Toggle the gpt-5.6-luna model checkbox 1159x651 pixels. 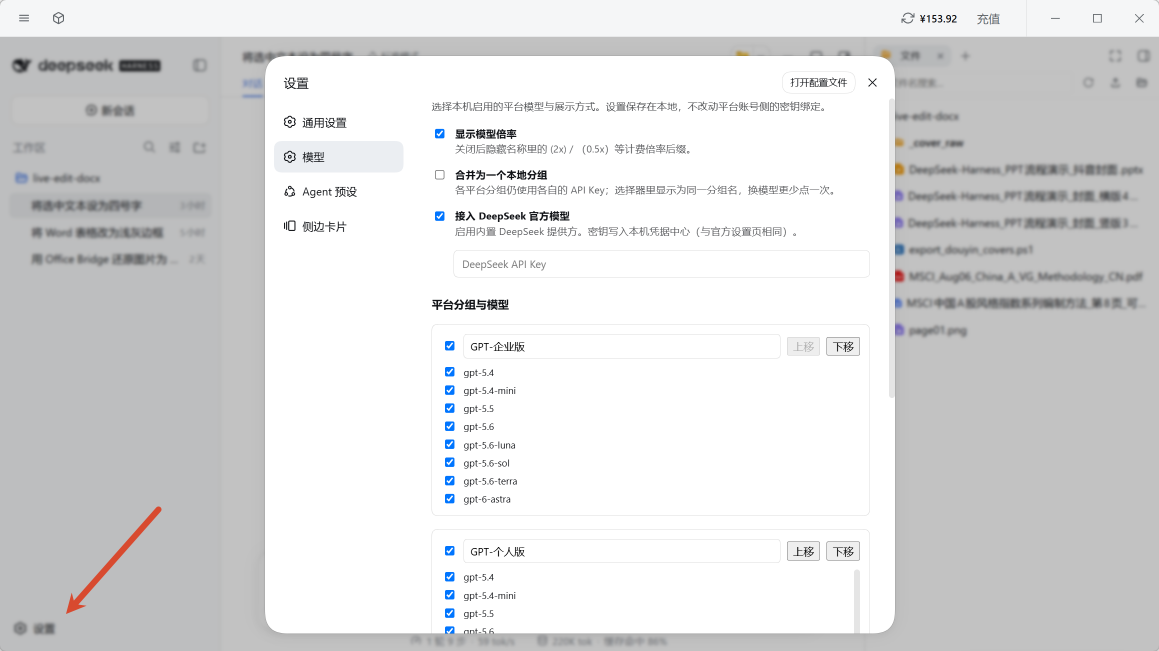pos(449,445)
